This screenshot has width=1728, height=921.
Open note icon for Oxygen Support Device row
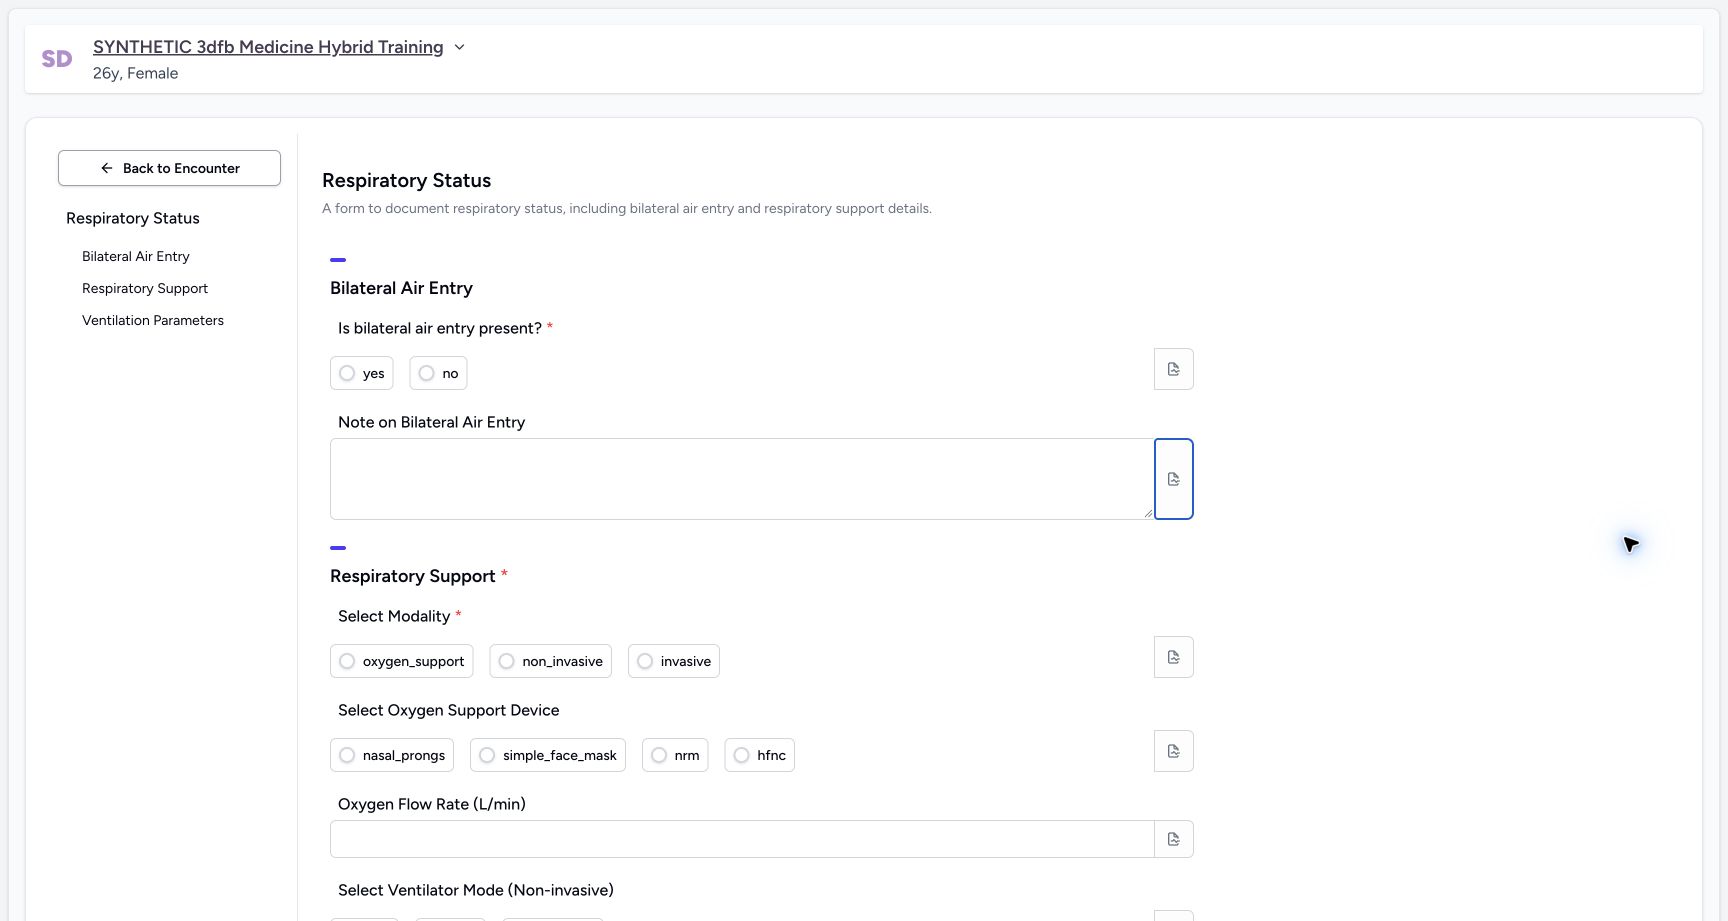coord(1173,751)
